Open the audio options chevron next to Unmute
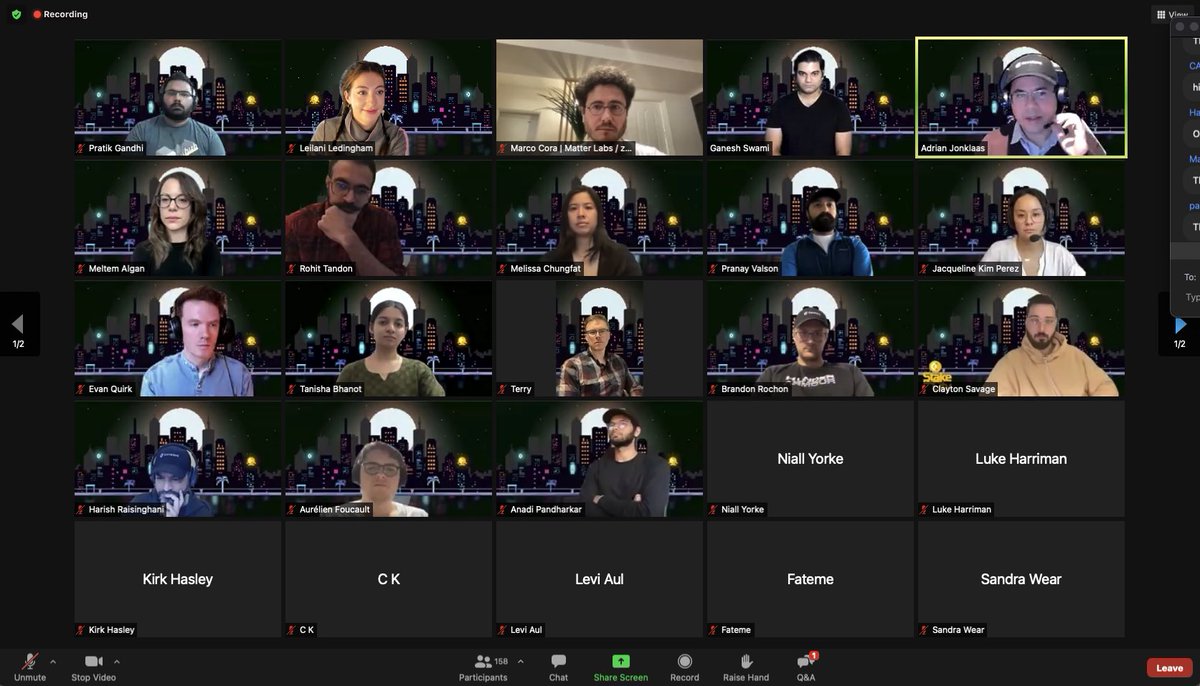The image size is (1200, 686). point(53,661)
